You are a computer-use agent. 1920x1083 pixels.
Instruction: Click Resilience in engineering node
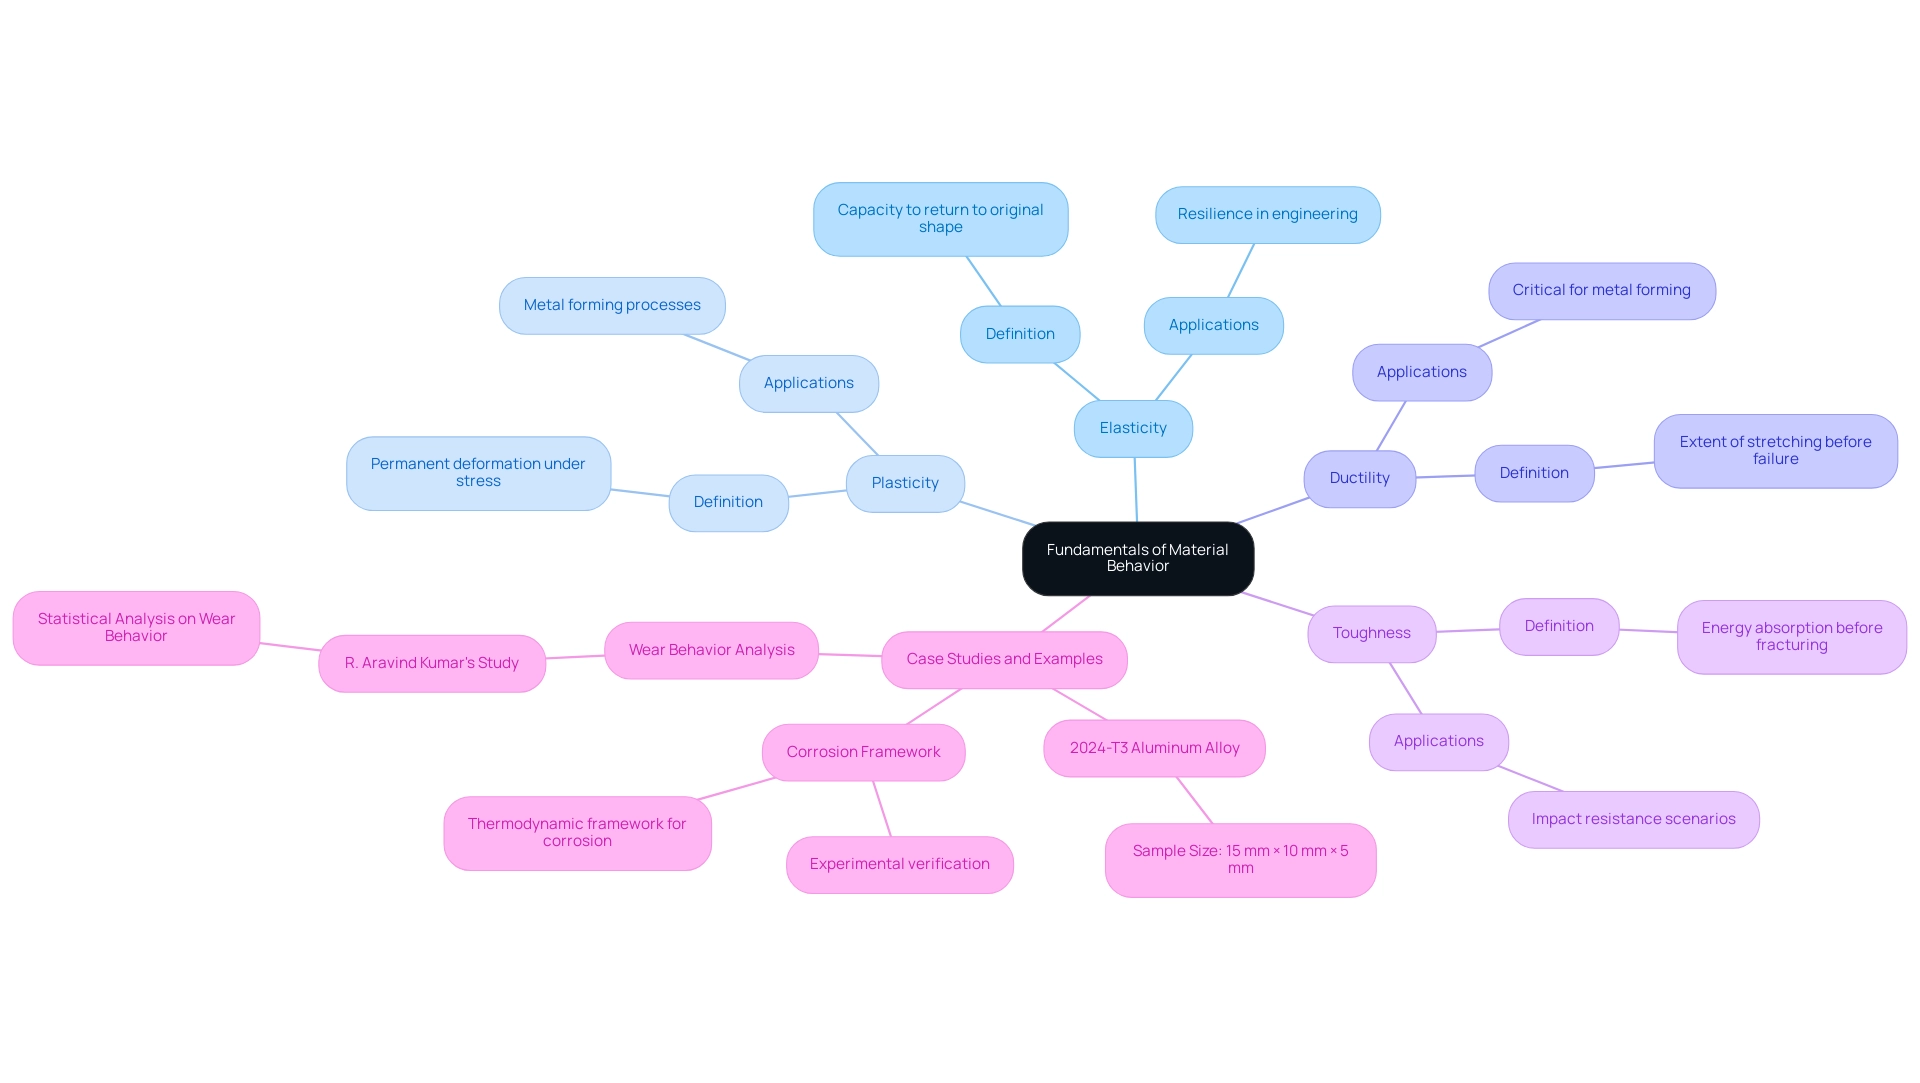coord(1267,214)
